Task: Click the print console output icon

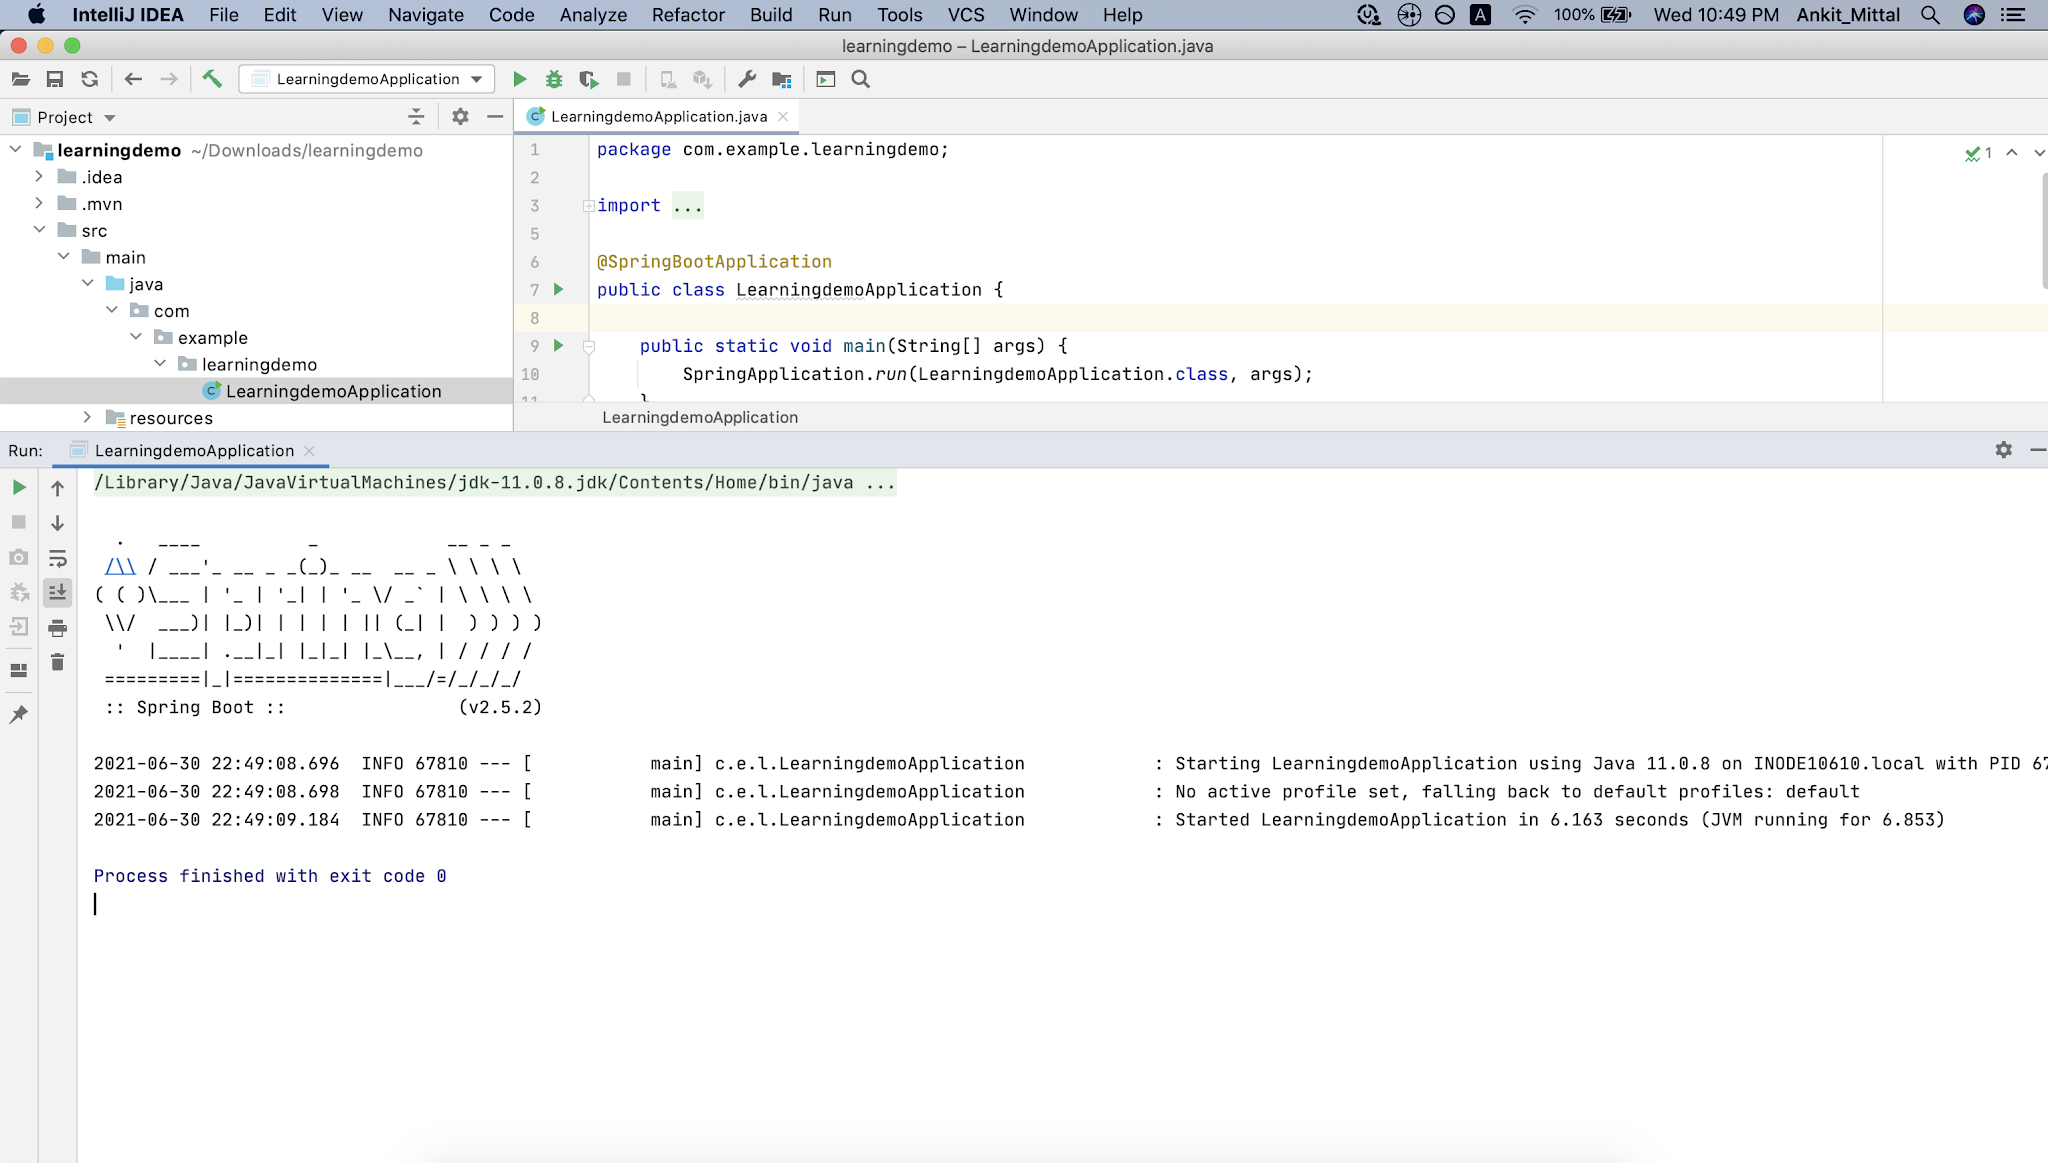Action: pos(58,628)
